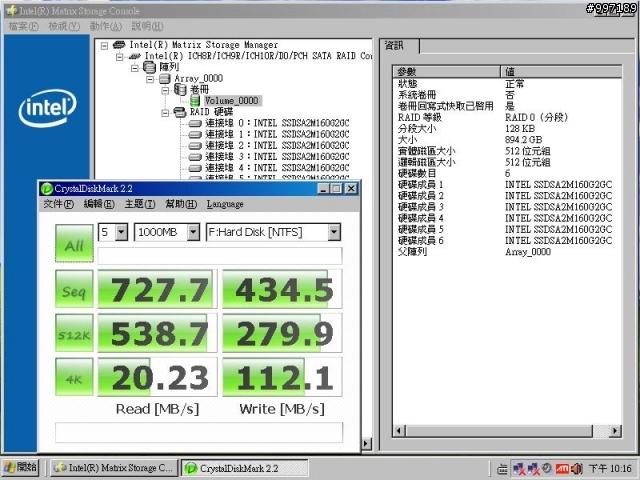
Task: Click left arrow of info panel scrollbar
Action: [400, 431]
